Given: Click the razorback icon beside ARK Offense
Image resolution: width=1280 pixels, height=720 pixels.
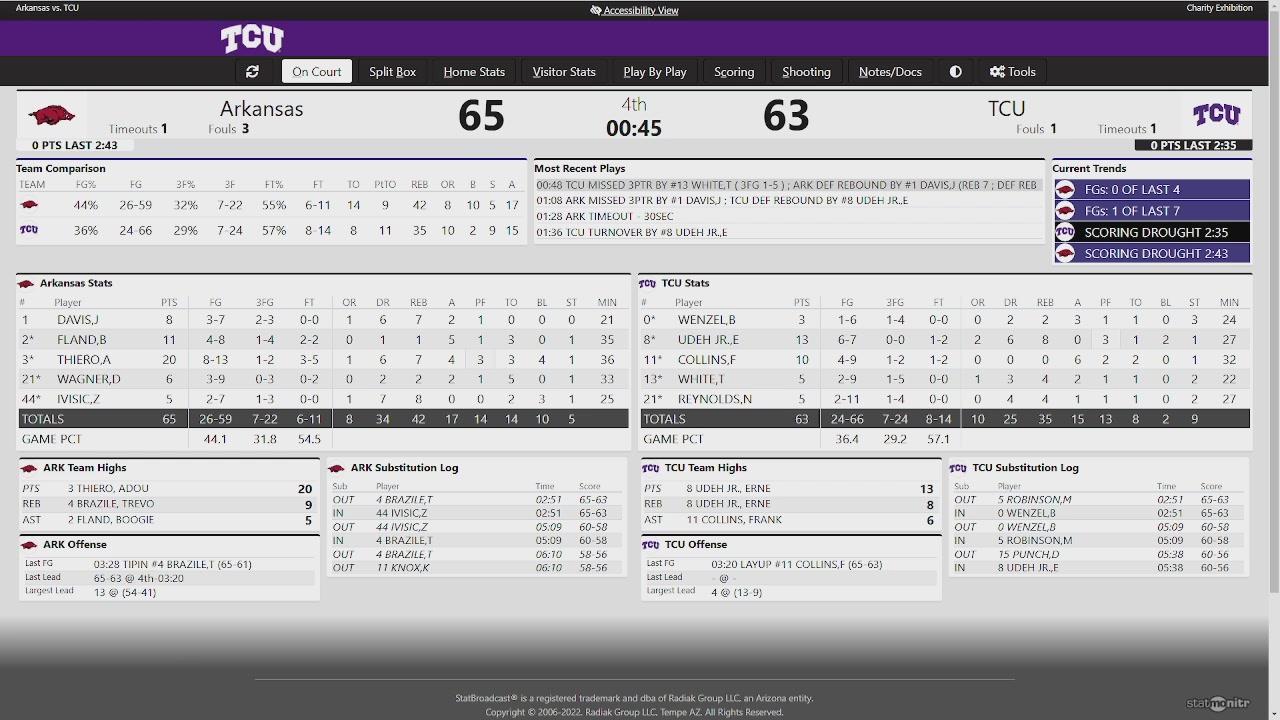Looking at the screenshot, I should pyautogui.click(x=29, y=545).
